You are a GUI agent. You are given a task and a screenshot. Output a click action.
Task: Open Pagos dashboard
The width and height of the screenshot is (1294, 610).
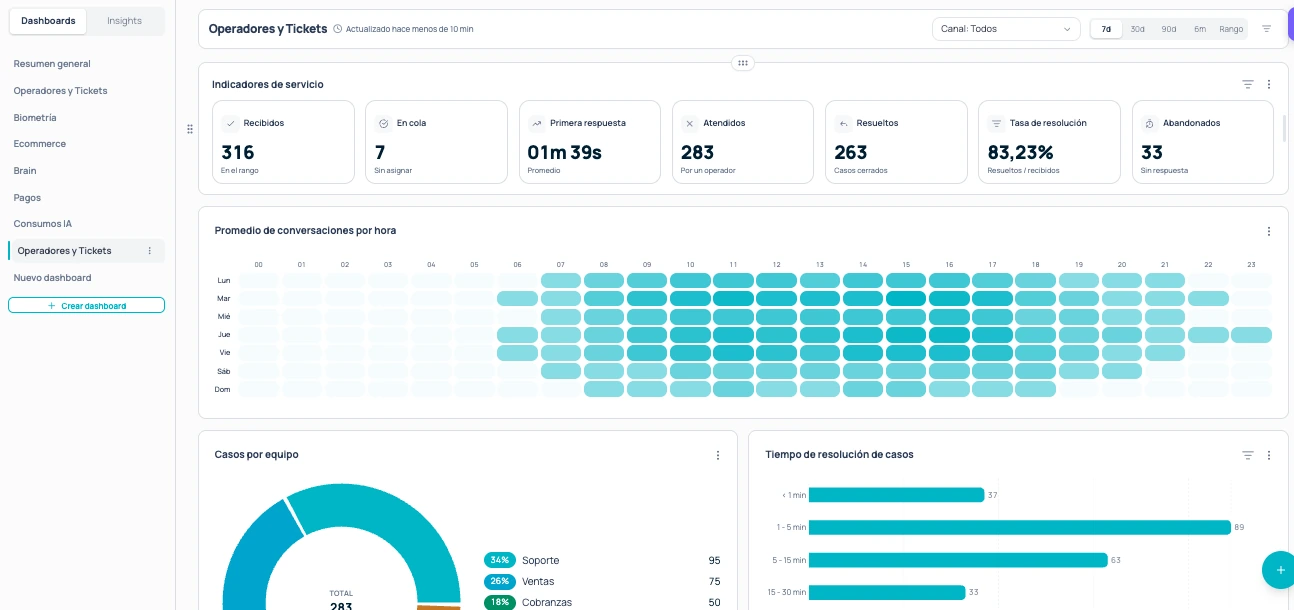(27, 198)
